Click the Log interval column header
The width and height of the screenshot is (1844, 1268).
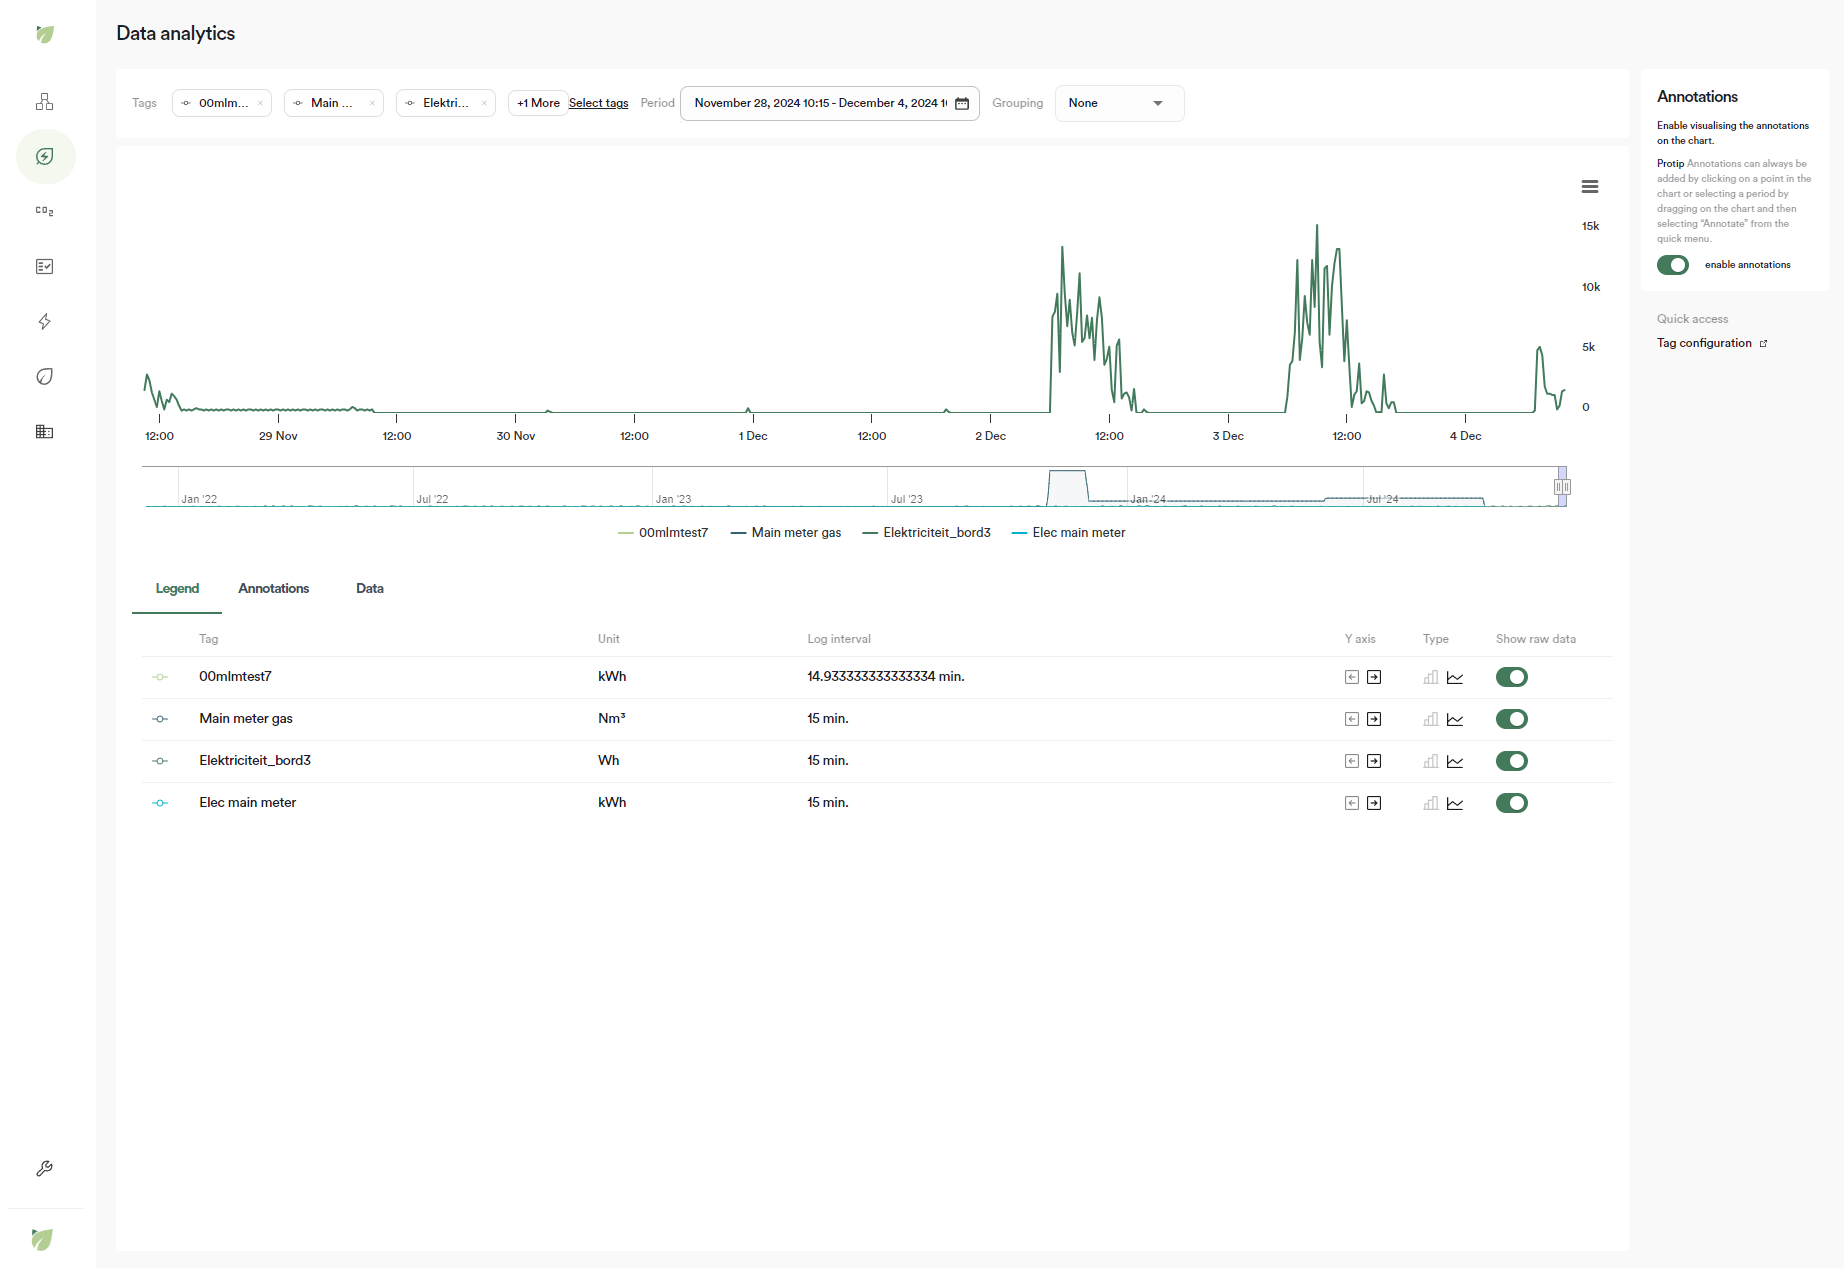[x=839, y=640]
